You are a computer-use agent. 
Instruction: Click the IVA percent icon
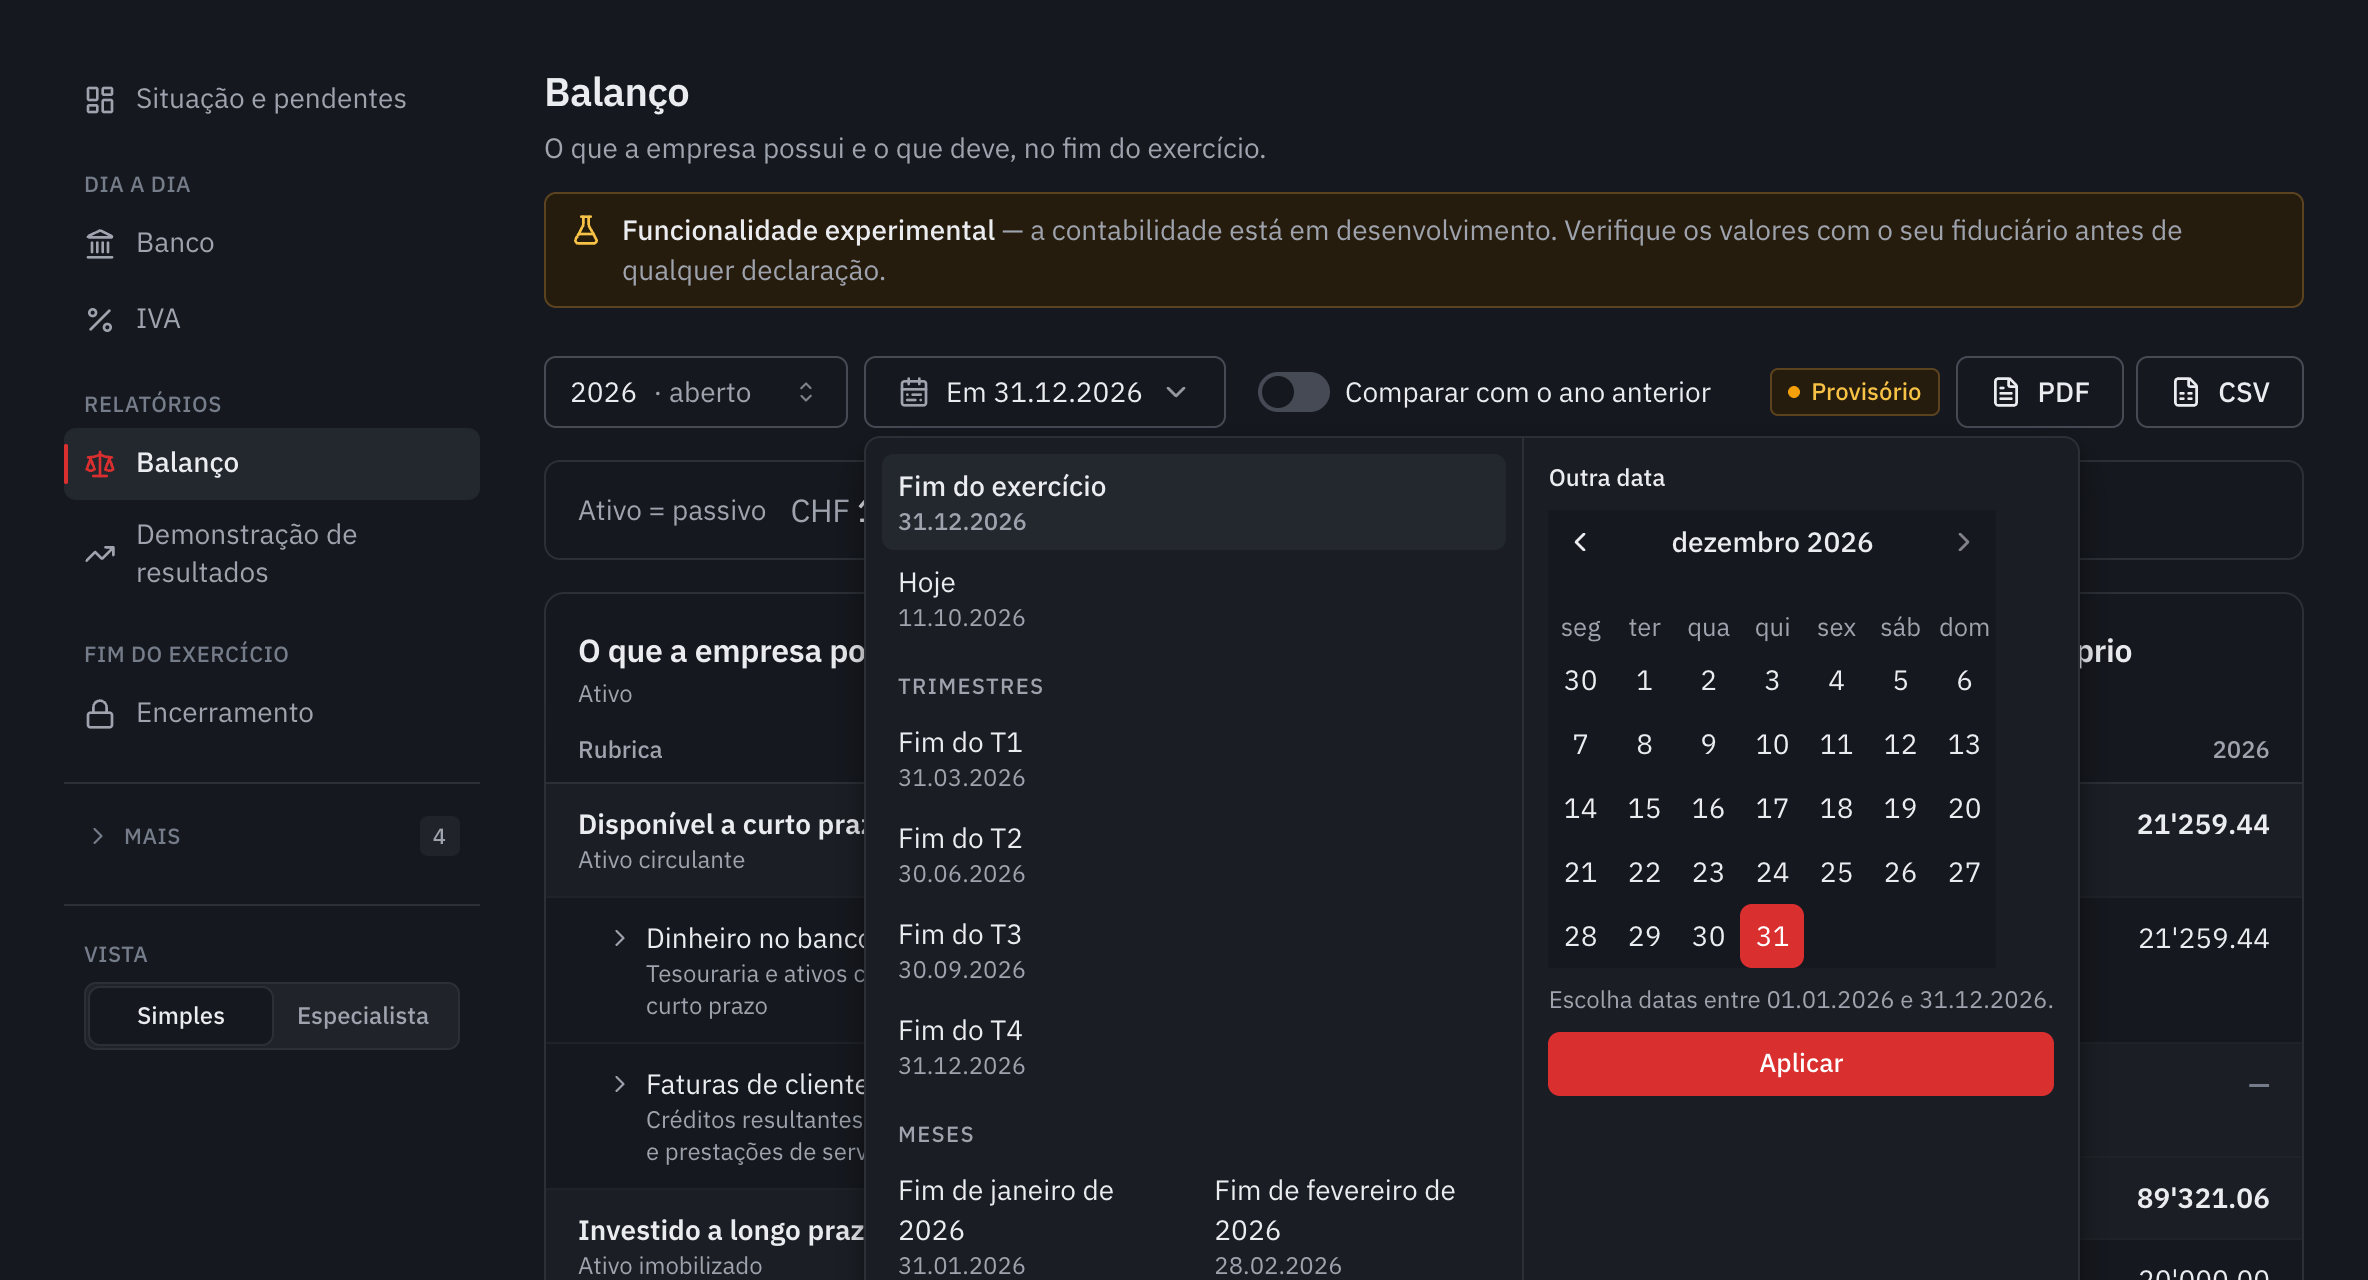click(x=100, y=319)
